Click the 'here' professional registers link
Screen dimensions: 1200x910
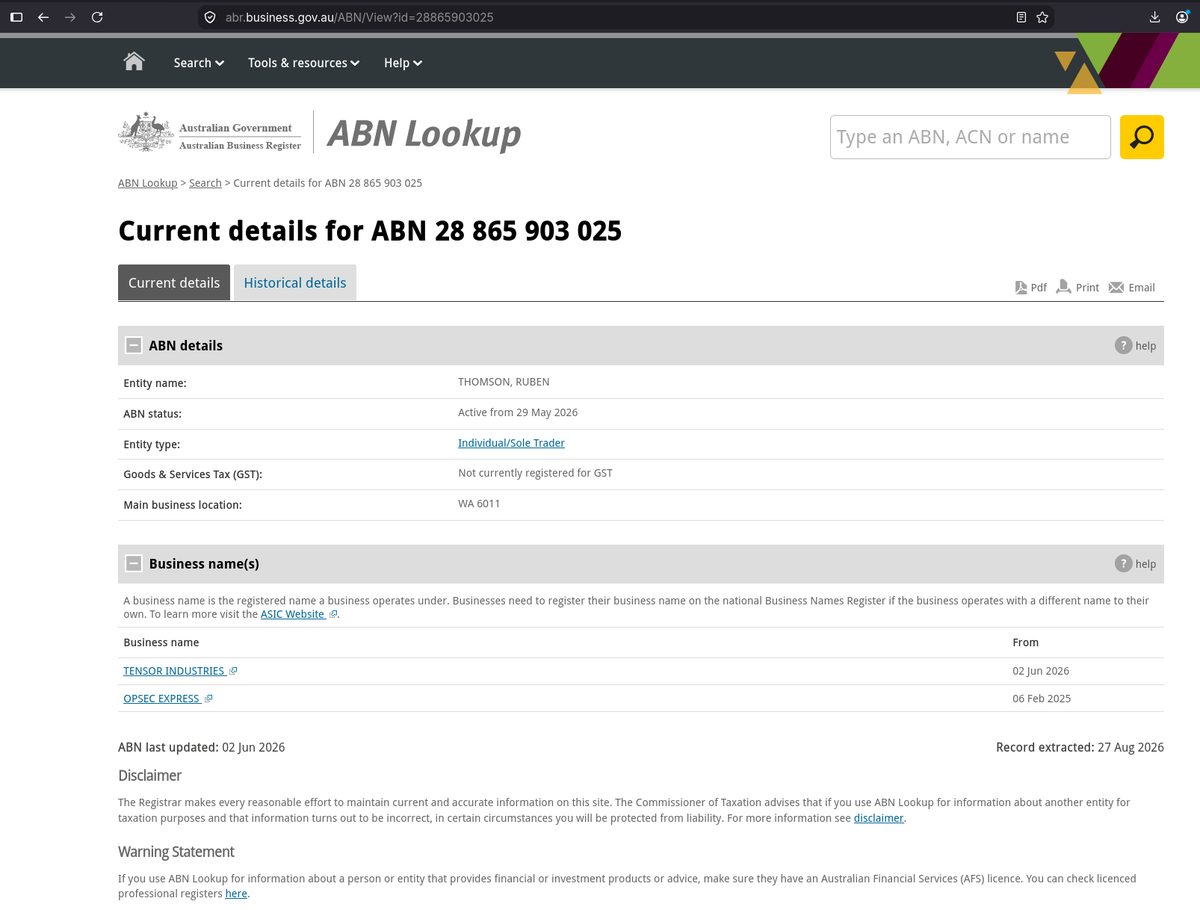click(236, 894)
